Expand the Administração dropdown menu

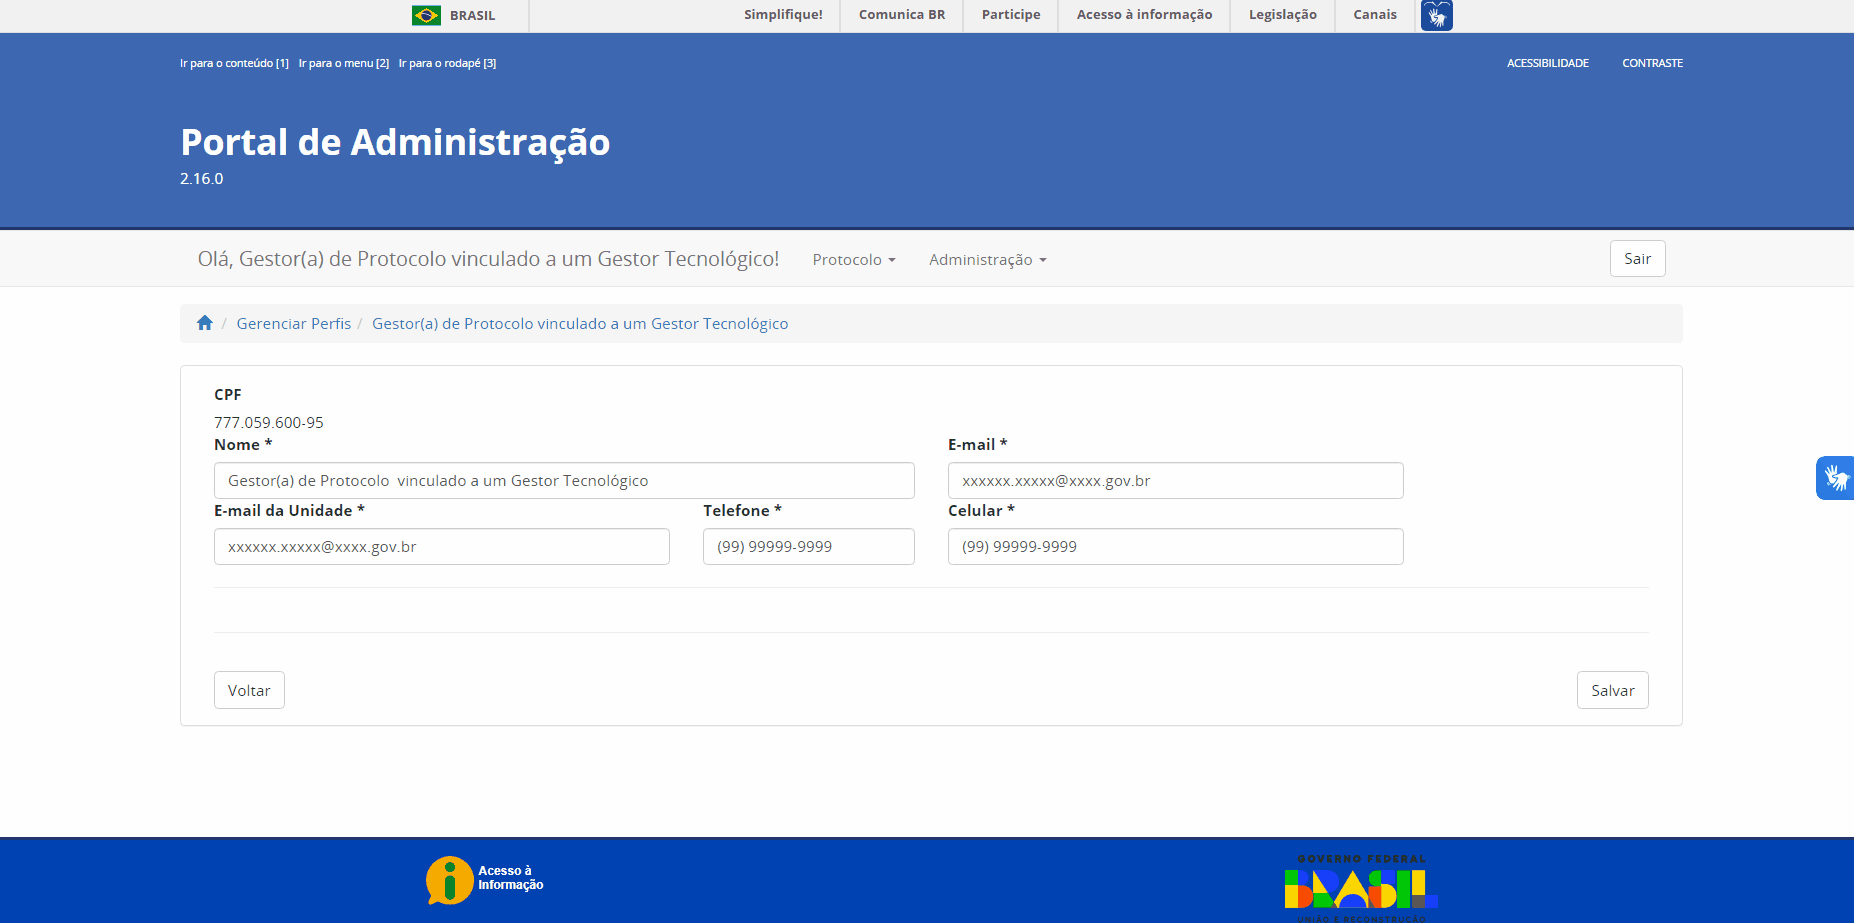pyautogui.click(x=988, y=260)
